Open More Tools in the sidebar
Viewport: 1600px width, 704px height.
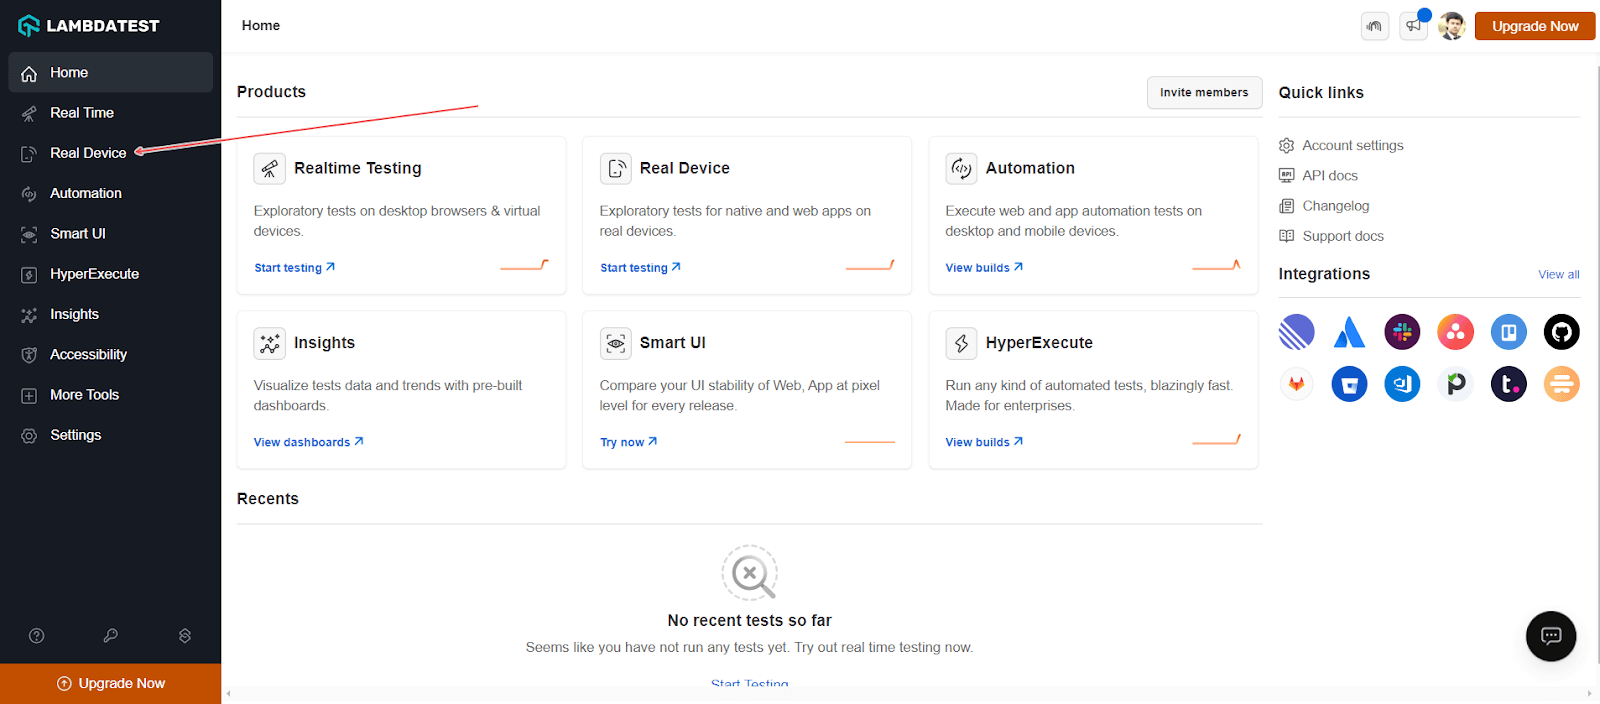click(110, 395)
